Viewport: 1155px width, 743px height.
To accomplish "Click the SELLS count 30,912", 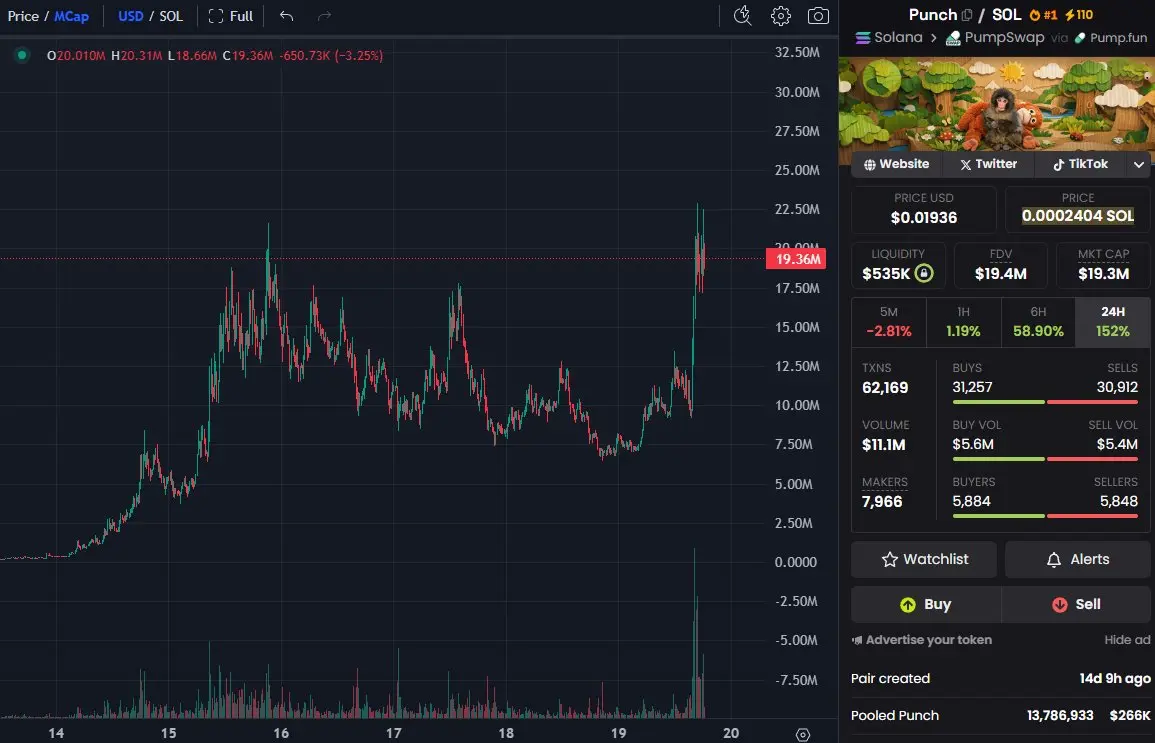I will click(1117, 387).
